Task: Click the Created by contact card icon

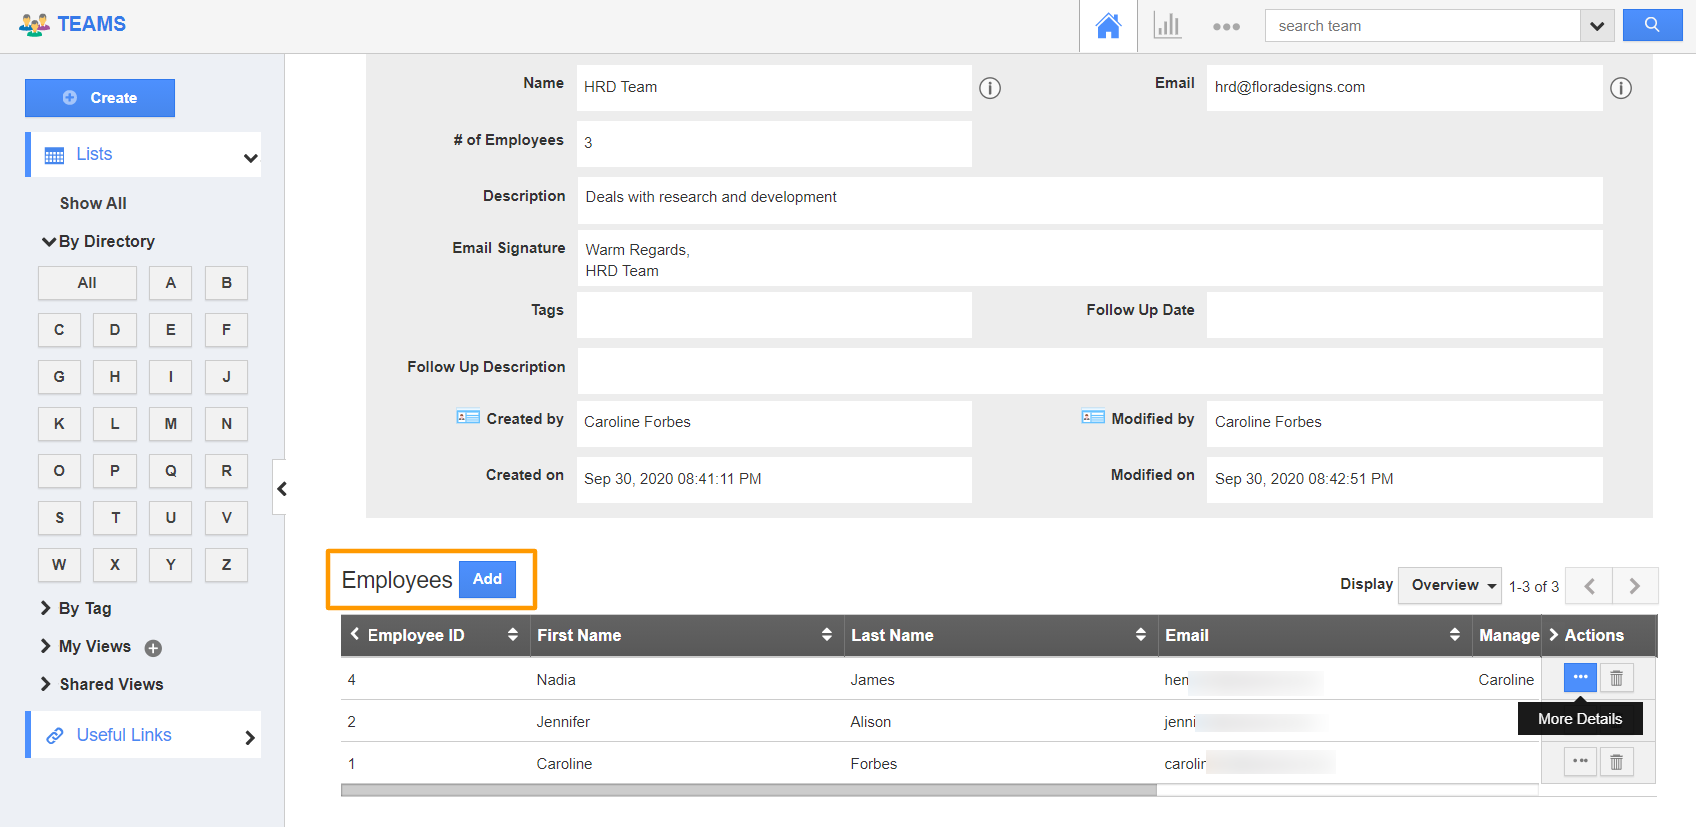Action: pyautogui.click(x=468, y=417)
